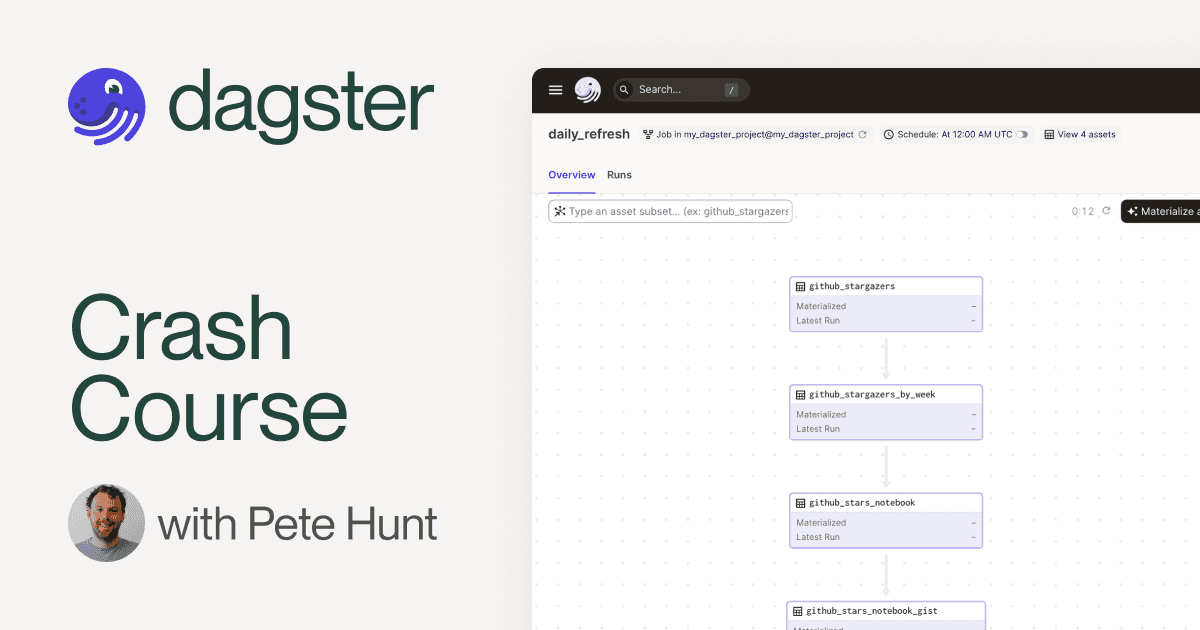Click the refresh icon beside 0:12 timer
This screenshot has height=630, width=1200.
(x=1106, y=211)
